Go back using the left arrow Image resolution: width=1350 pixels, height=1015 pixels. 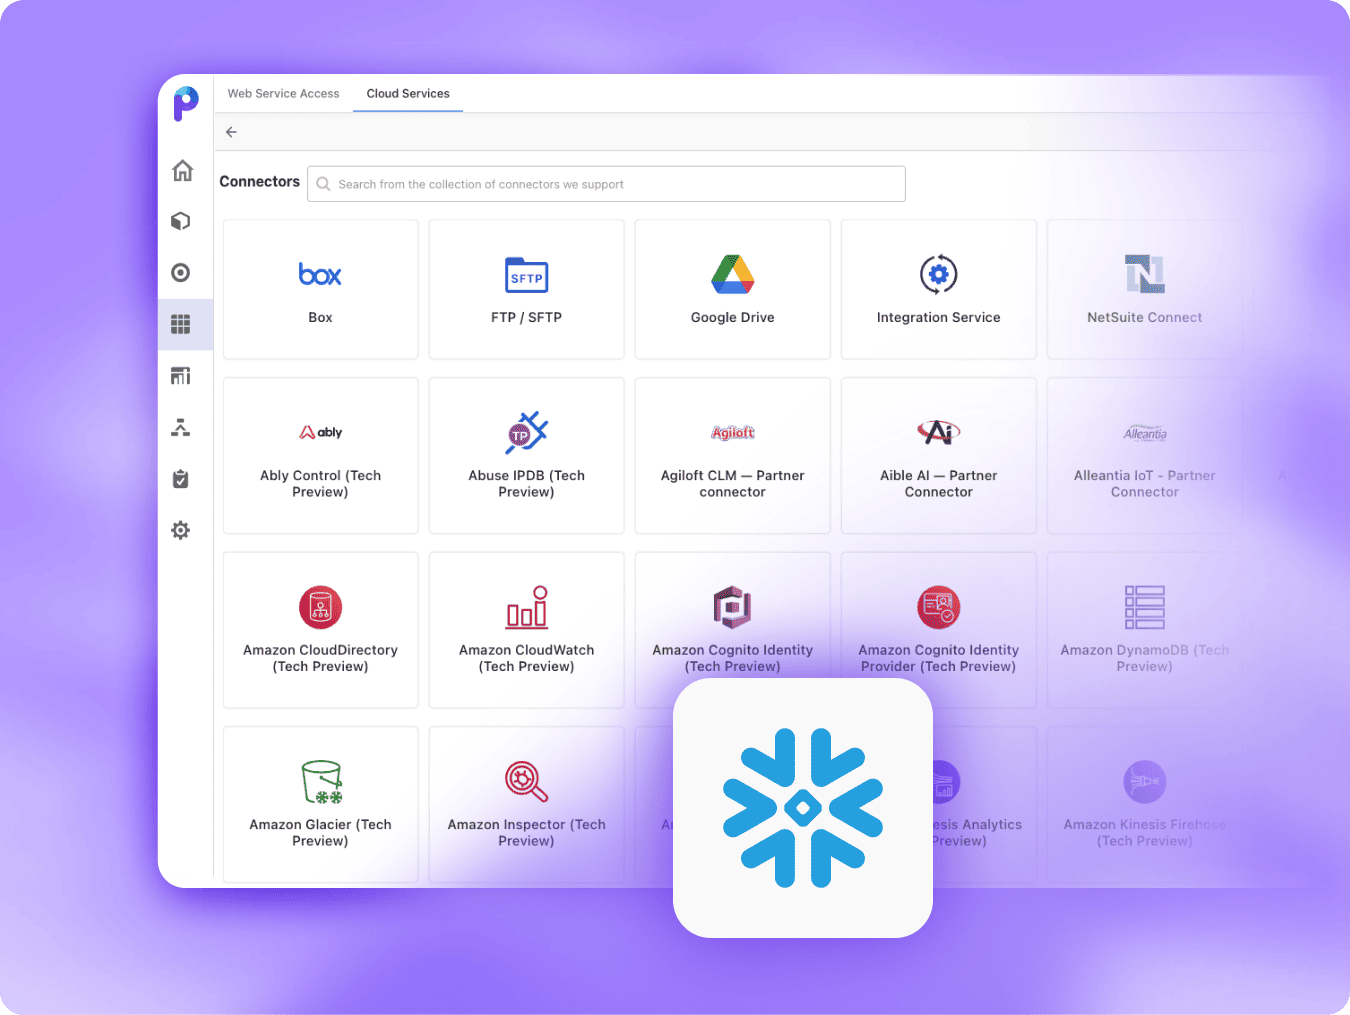pyautogui.click(x=231, y=132)
